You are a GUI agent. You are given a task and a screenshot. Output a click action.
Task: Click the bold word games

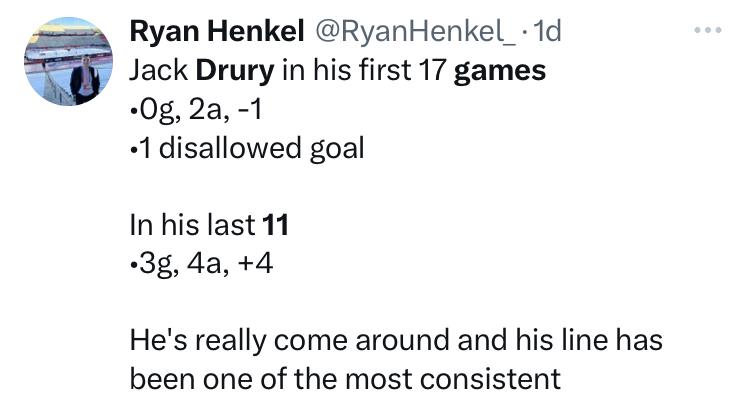point(500,71)
